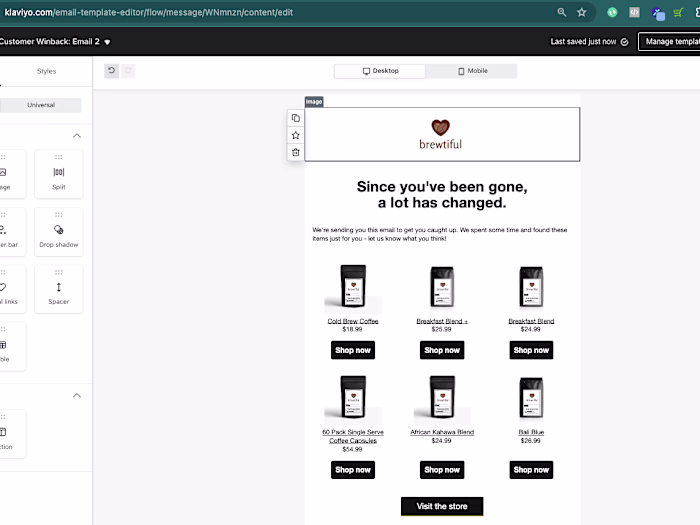Image resolution: width=700 pixels, height=525 pixels.
Task: Open the 60 Pack Single Serve link
Action: coord(353,436)
